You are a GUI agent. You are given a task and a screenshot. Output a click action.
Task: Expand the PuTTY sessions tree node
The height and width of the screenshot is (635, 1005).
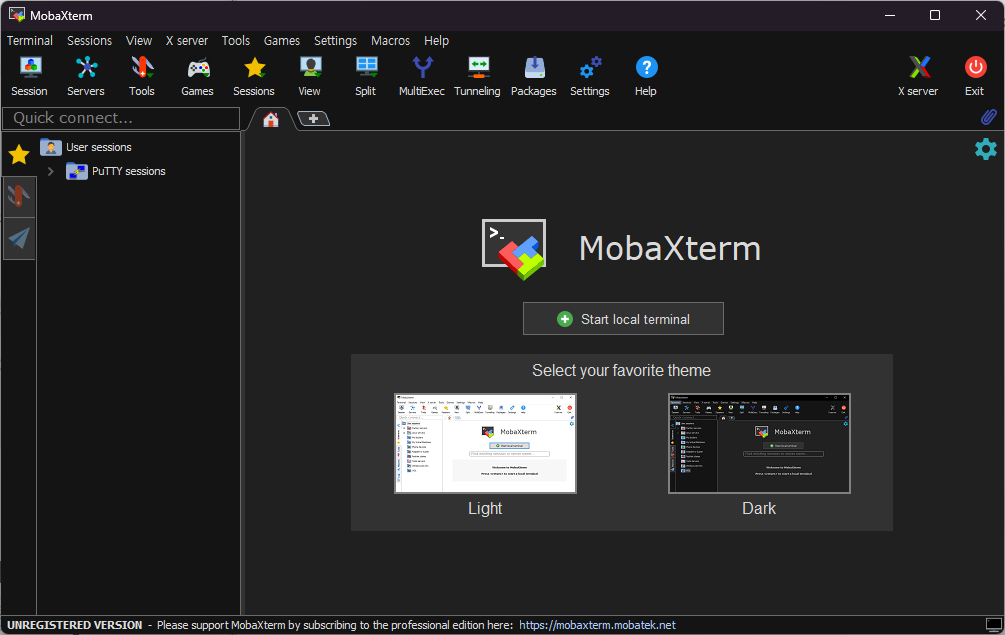click(51, 172)
